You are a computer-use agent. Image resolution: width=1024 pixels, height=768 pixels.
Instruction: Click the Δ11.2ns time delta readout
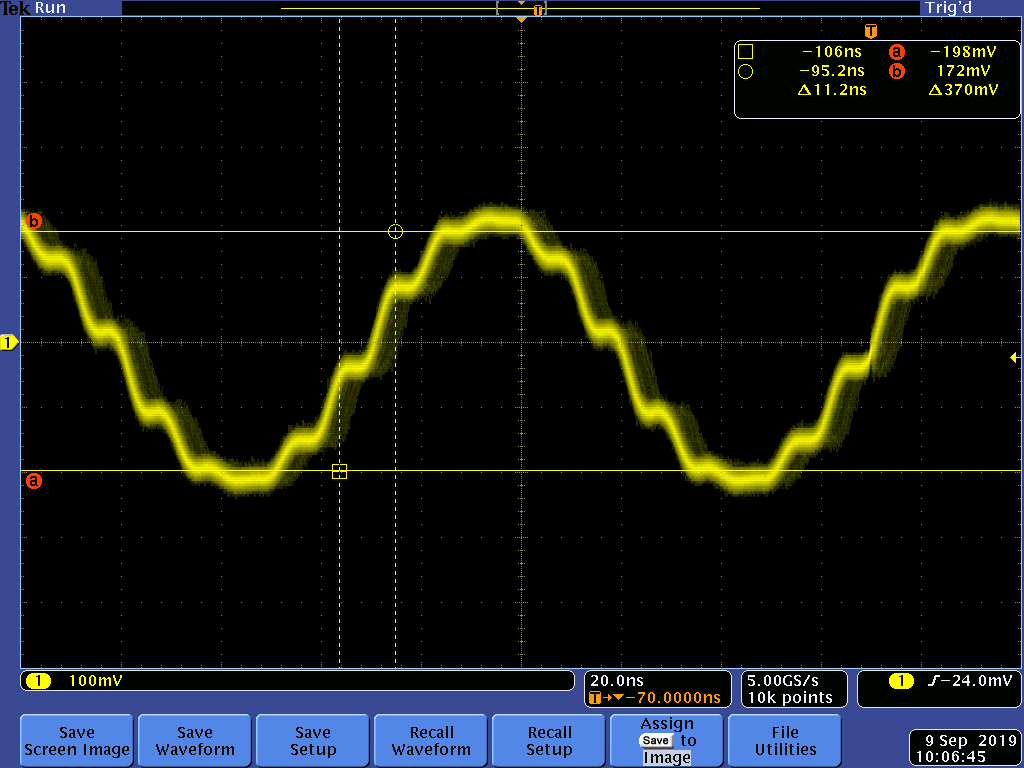832,90
